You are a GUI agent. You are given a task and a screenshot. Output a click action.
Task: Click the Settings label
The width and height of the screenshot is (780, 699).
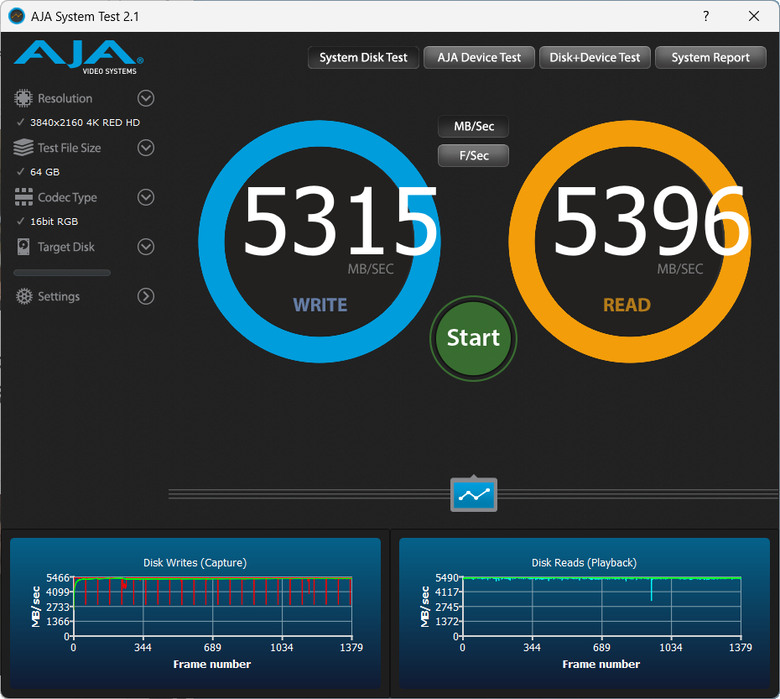click(59, 297)
